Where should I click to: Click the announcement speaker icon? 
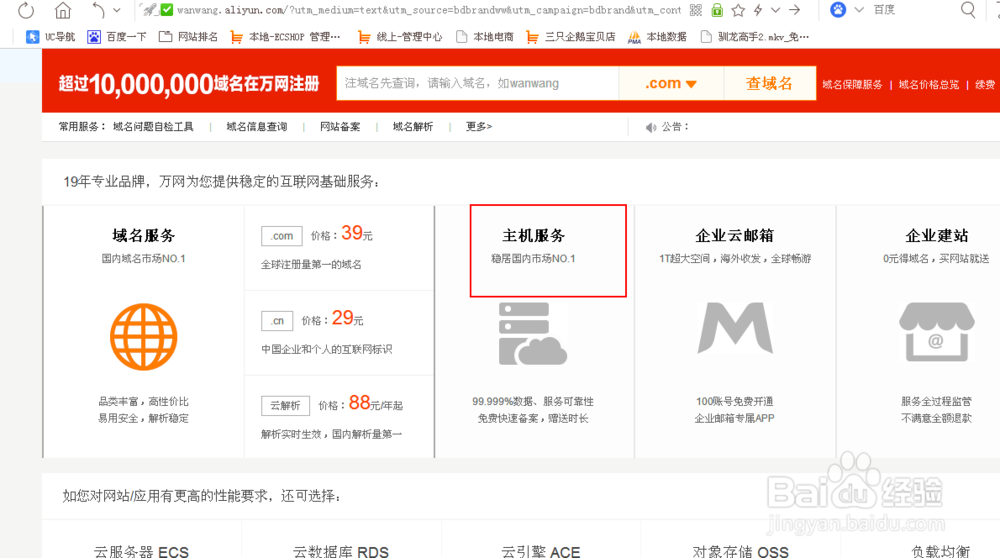651,128
